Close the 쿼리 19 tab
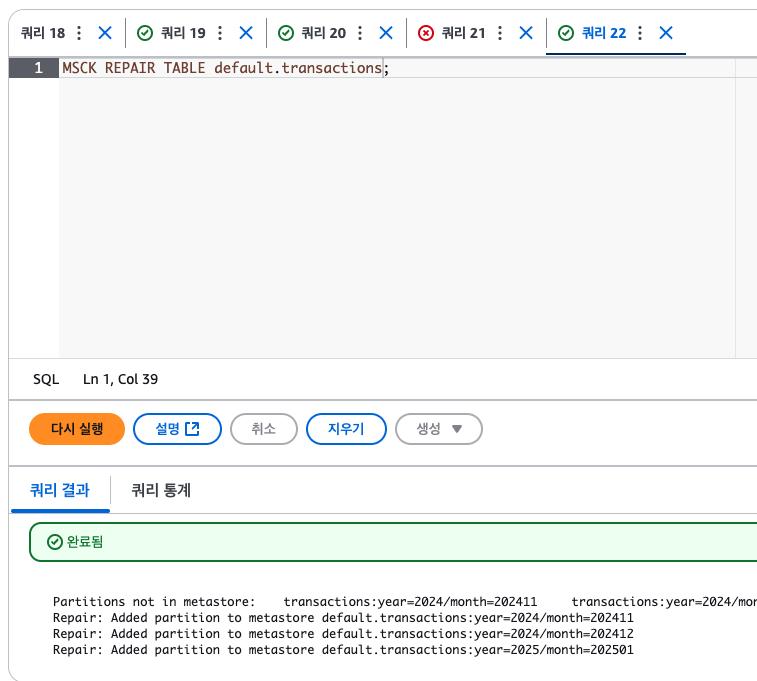The width and height of the screenshot is (757, 681). 245,33
